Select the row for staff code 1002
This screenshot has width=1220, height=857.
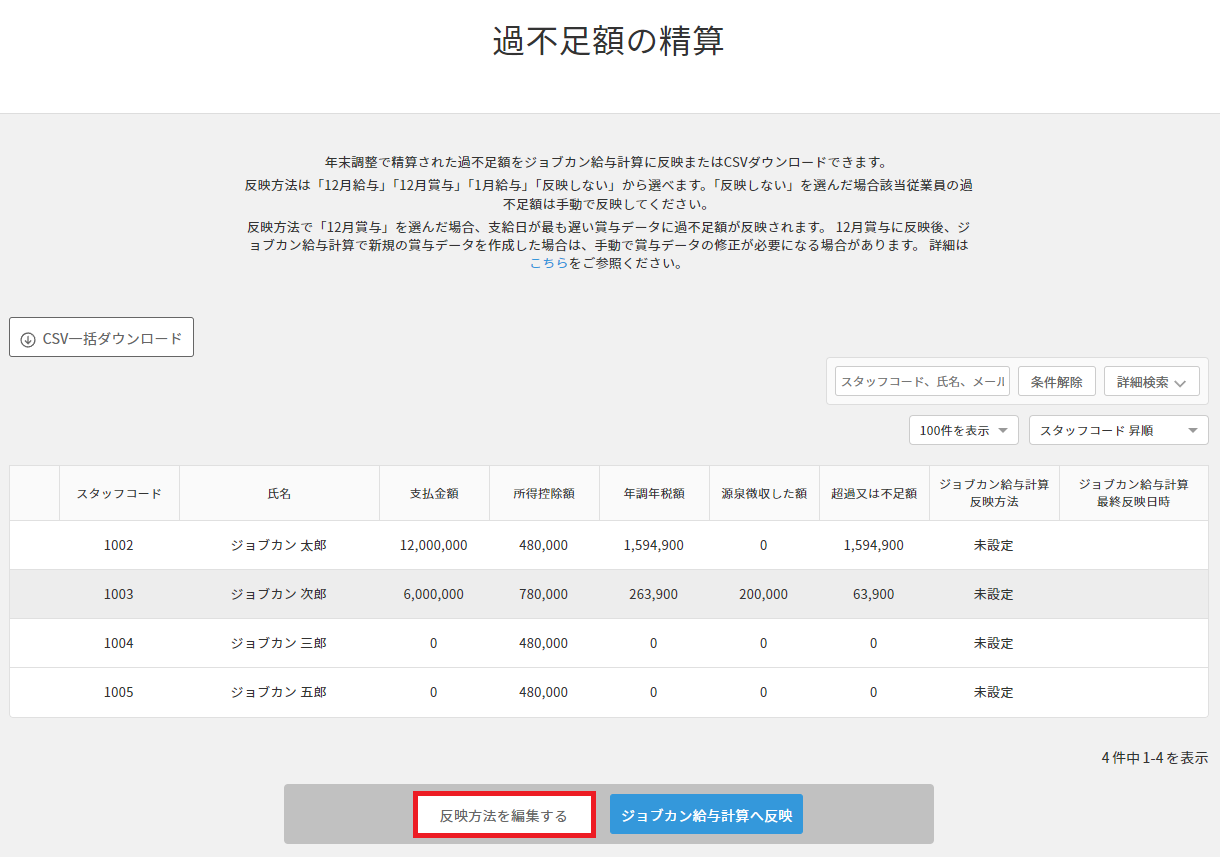tap(118, 545)
